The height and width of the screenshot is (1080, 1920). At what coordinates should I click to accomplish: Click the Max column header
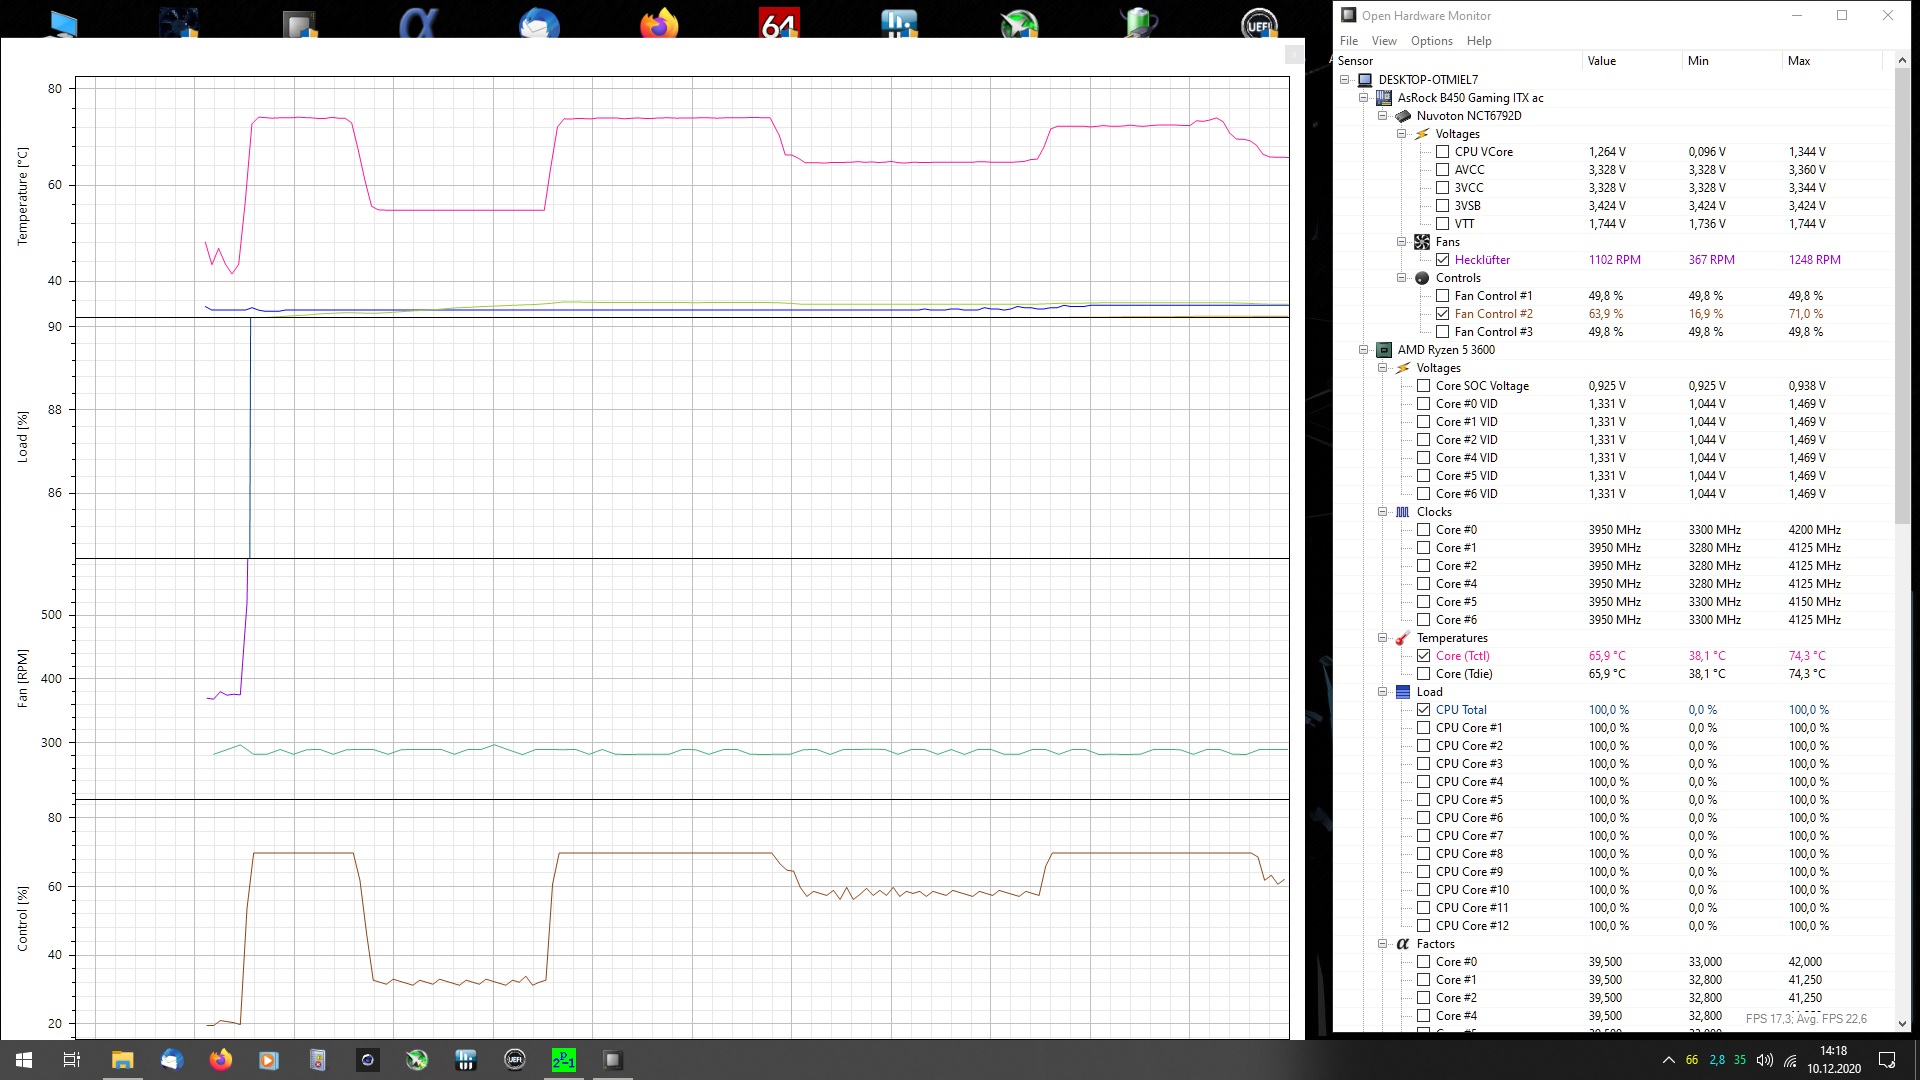(x=1798, y=61)
